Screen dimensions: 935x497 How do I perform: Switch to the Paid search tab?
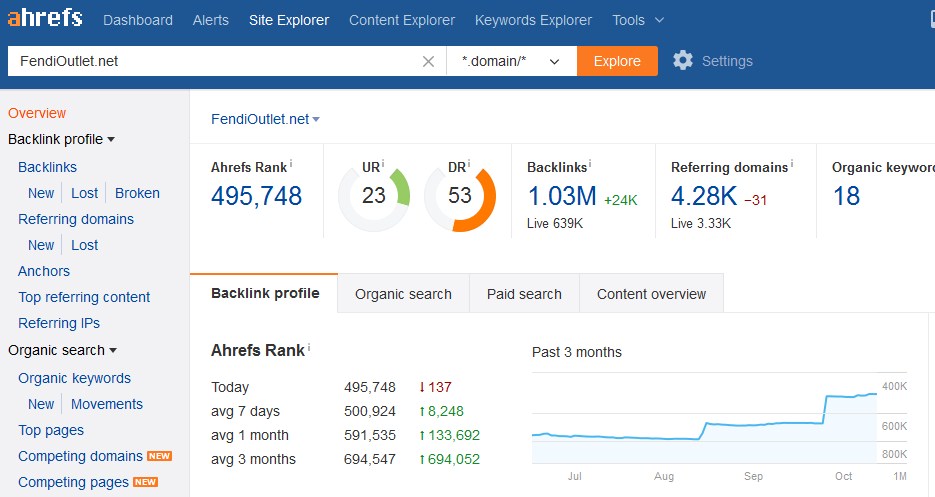click(x=524, y=294)
